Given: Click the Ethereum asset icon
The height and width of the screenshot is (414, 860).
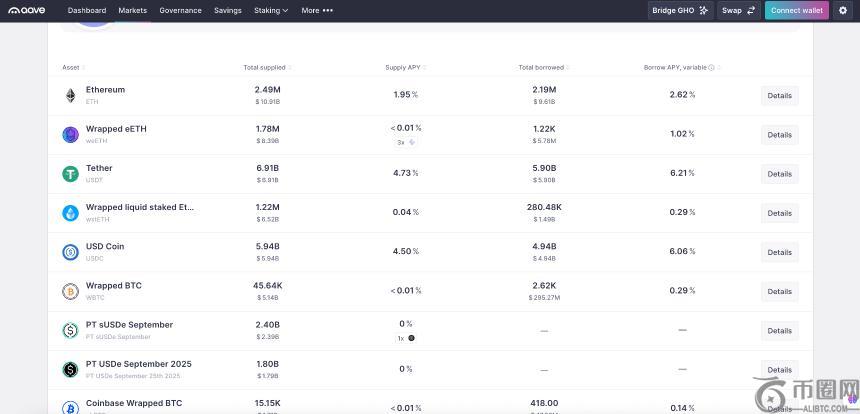Looking at the screenshot, I should pyautogui.click(x=70, y=95).
